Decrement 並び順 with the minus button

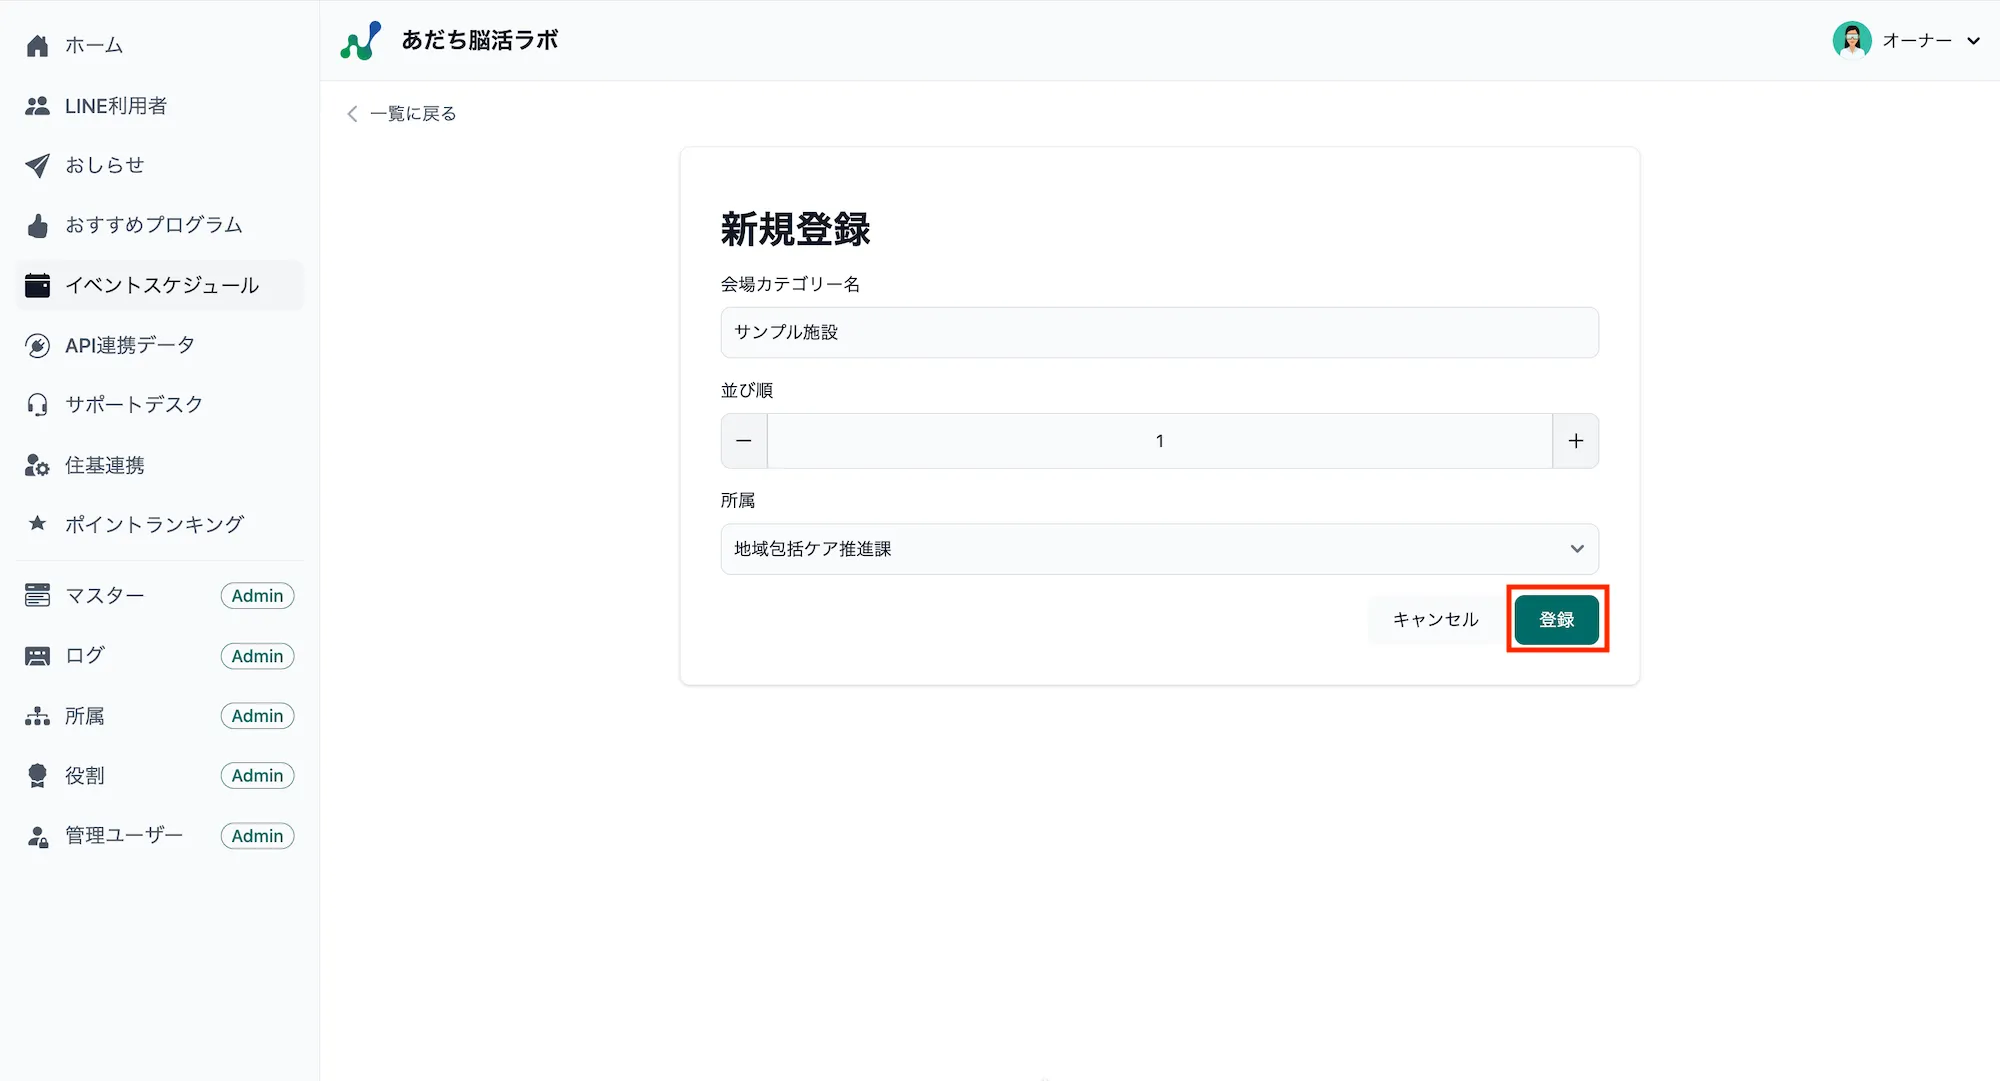click(743, 440)
